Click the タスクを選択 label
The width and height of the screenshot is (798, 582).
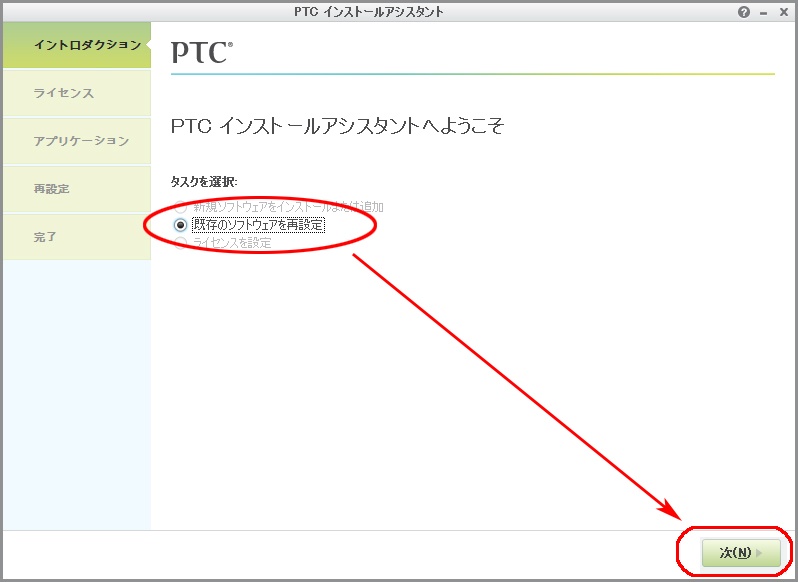(204, 182)
